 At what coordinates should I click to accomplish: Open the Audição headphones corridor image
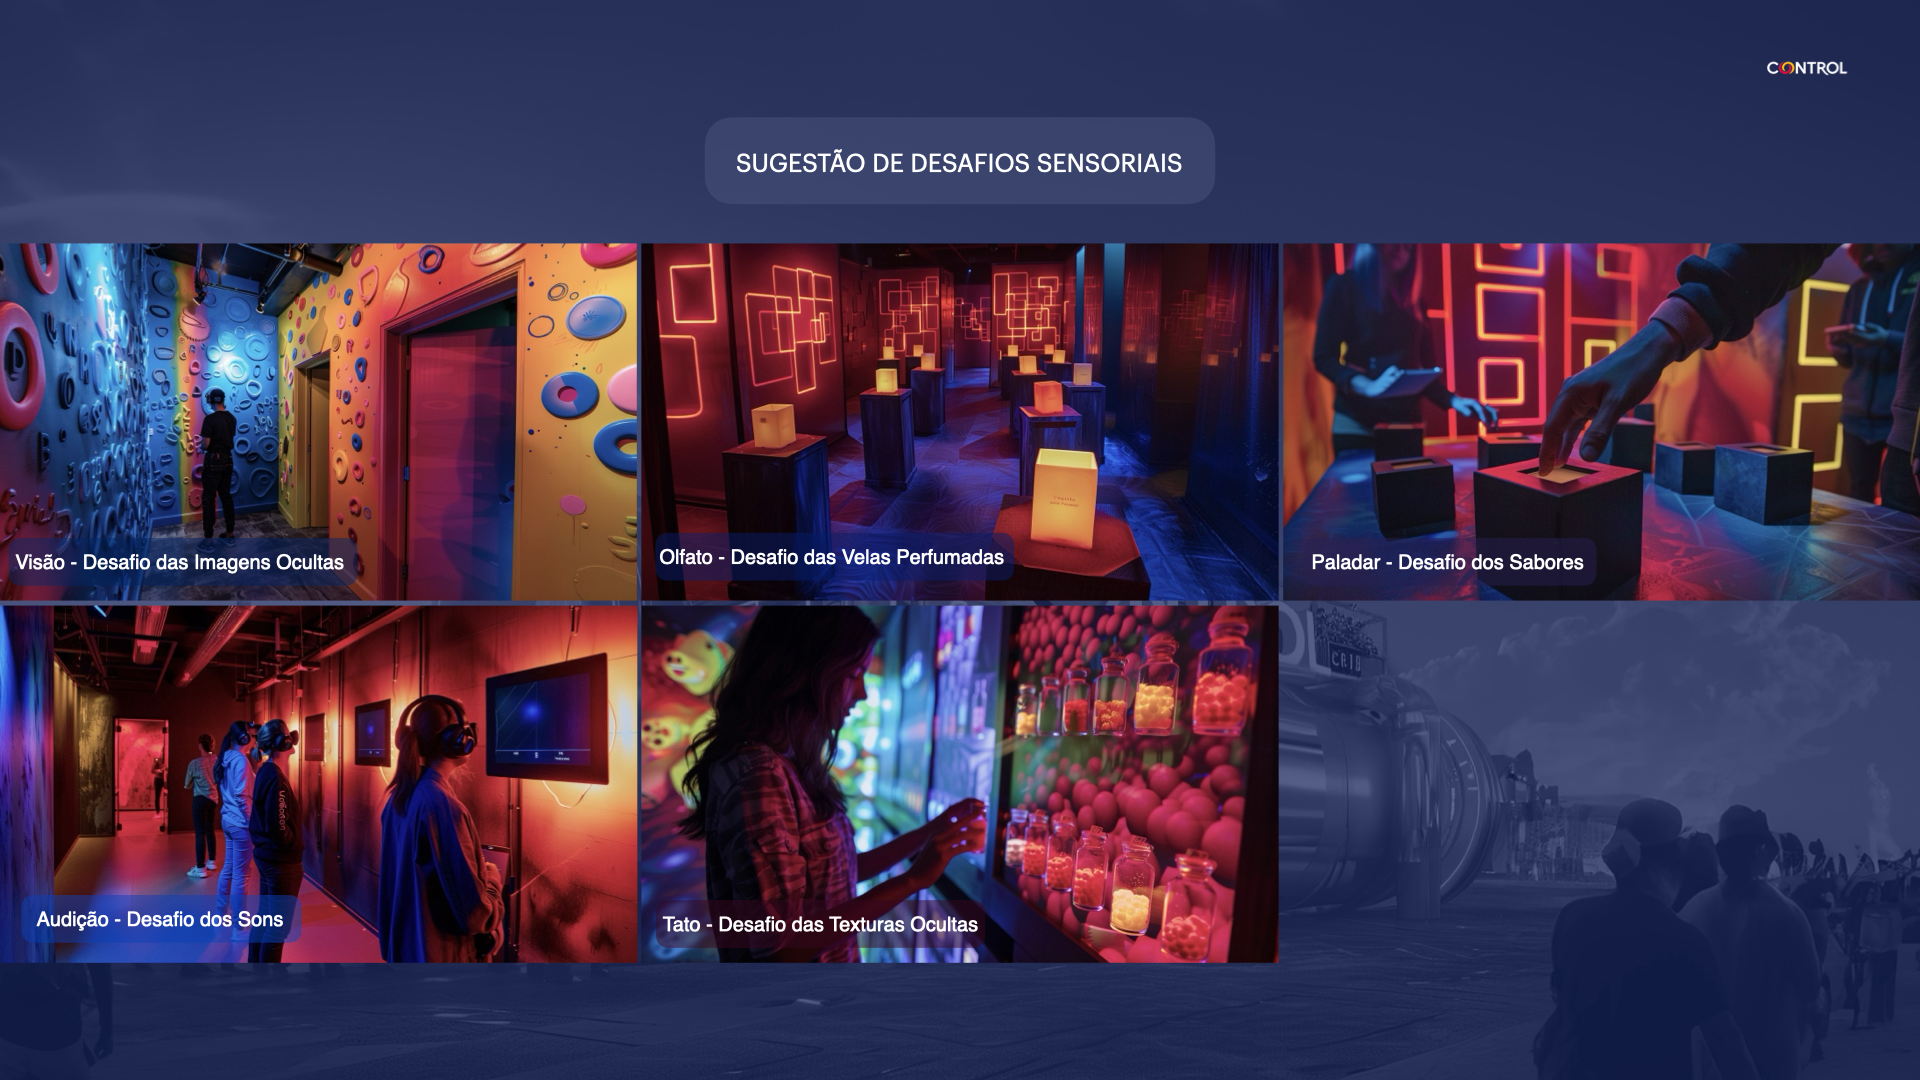coord(318,784)
